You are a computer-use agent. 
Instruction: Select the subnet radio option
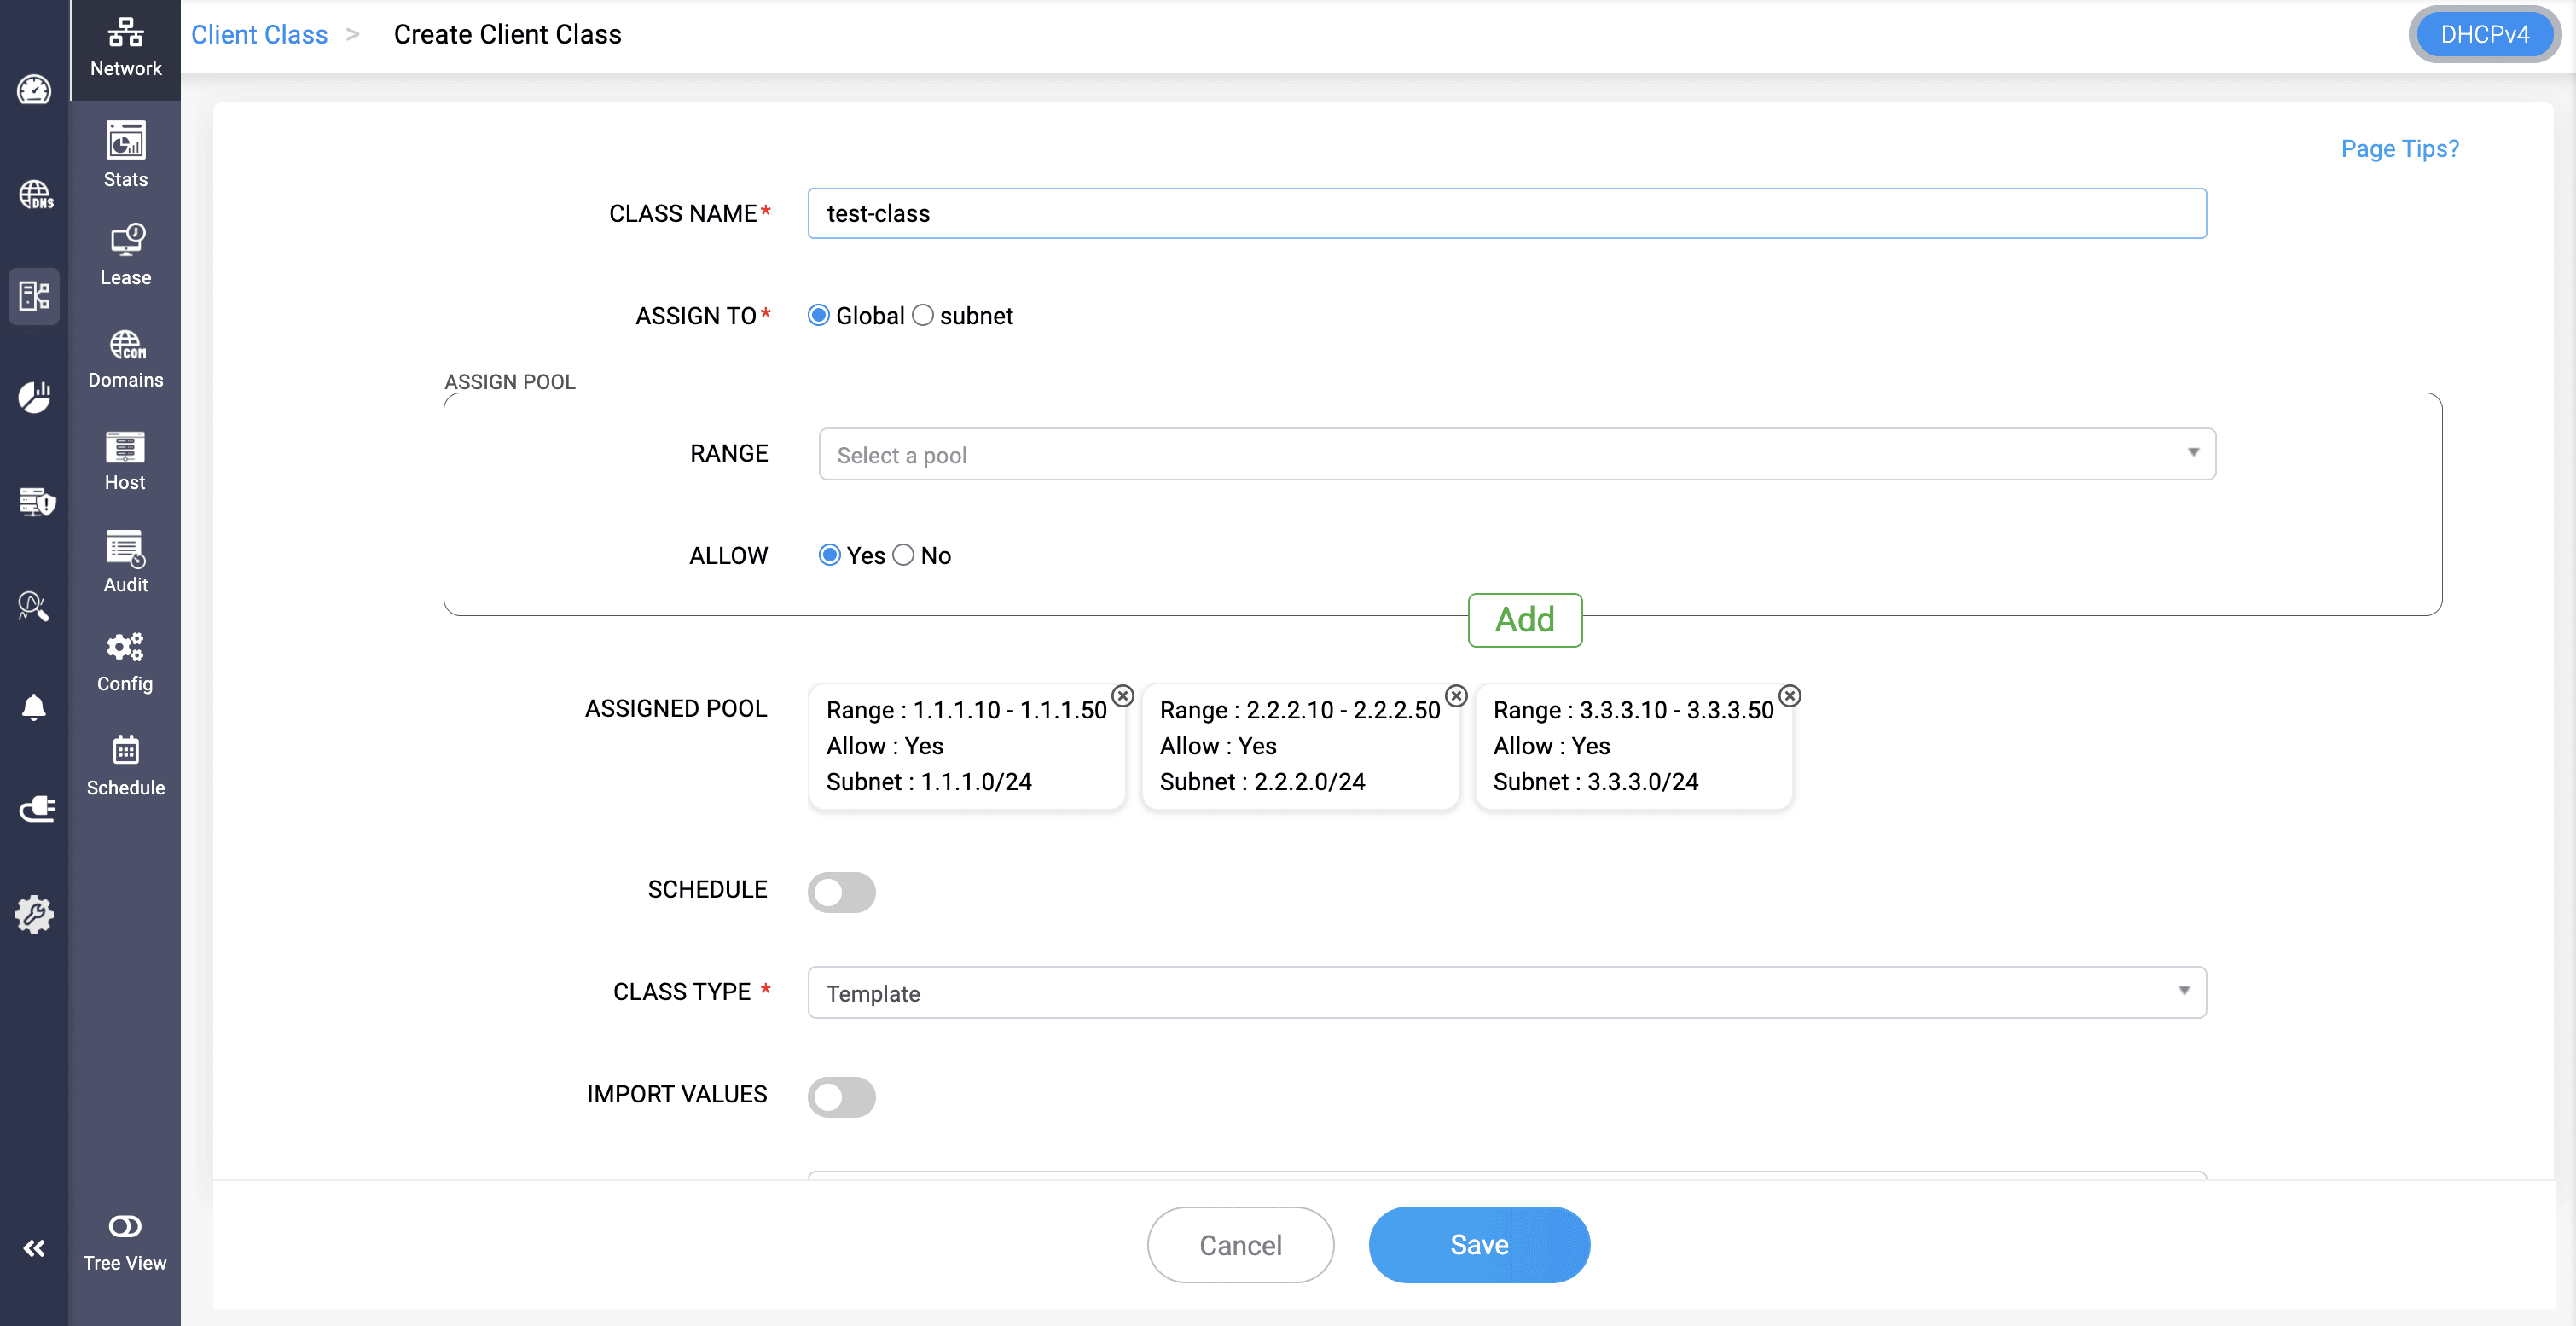(x=923, y=316)
